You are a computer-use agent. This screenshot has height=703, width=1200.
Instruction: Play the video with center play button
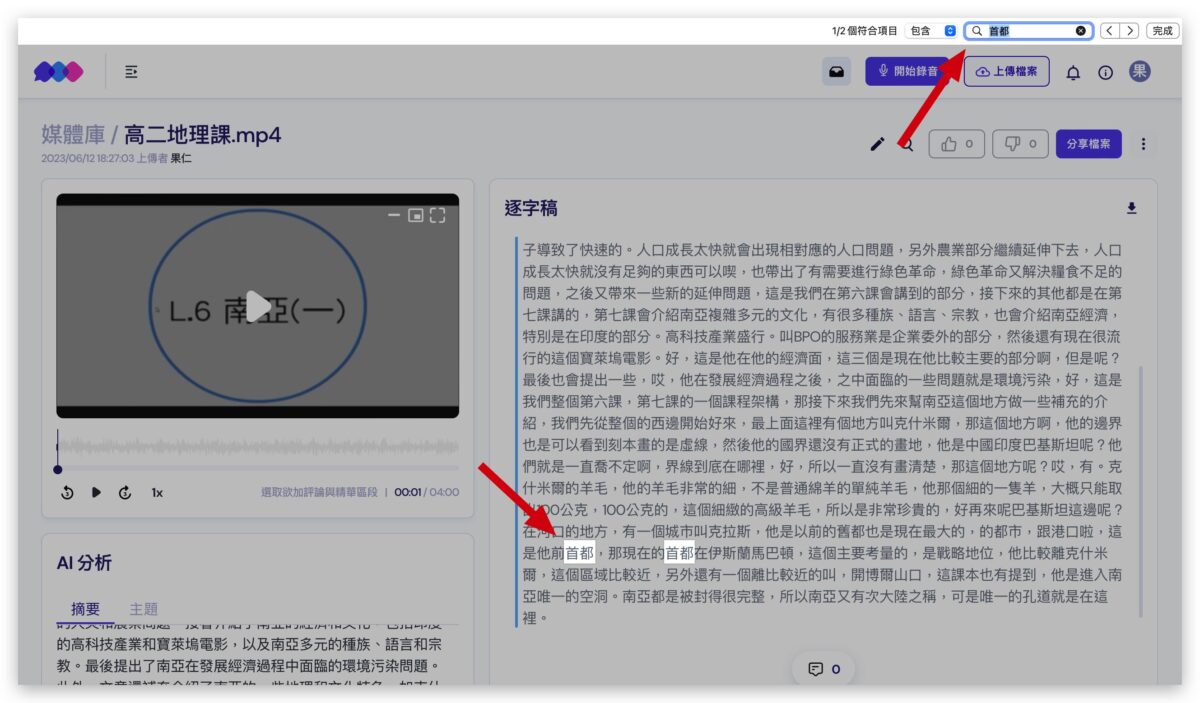click(258, 306)
